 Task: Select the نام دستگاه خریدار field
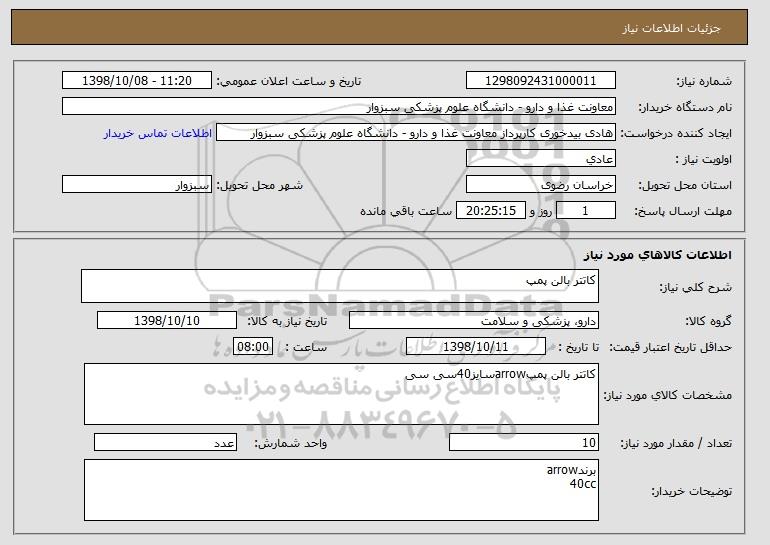pos(339,107)
